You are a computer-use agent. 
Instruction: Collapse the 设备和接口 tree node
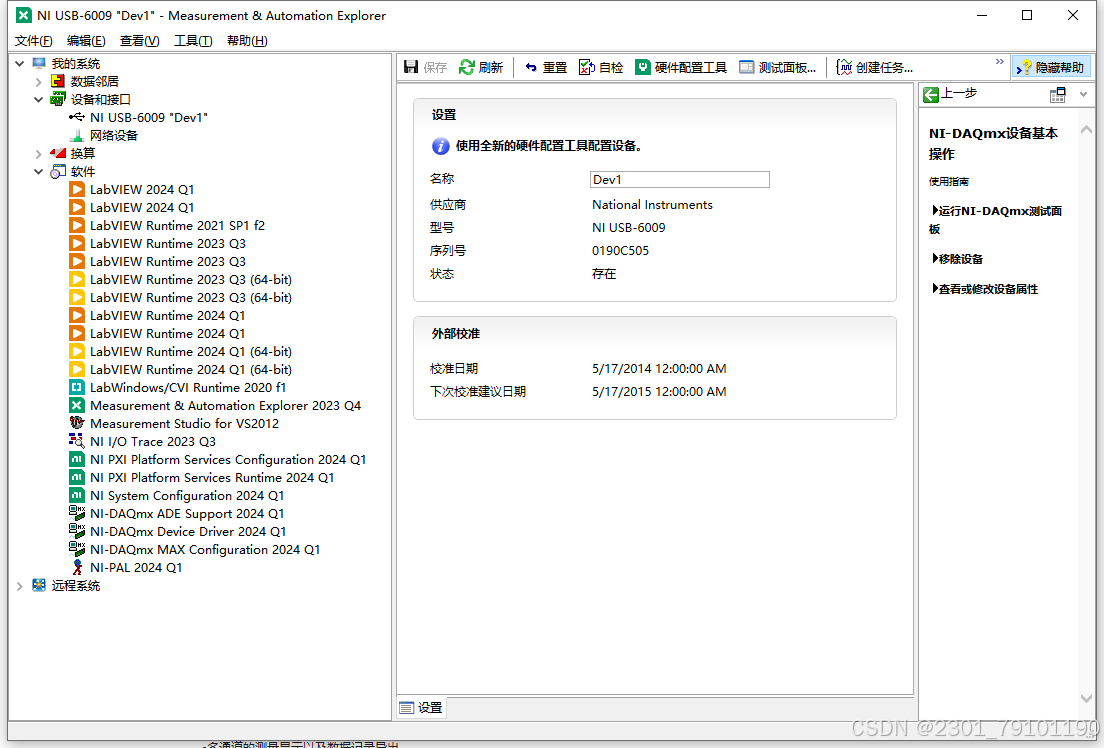coord(37,98)
